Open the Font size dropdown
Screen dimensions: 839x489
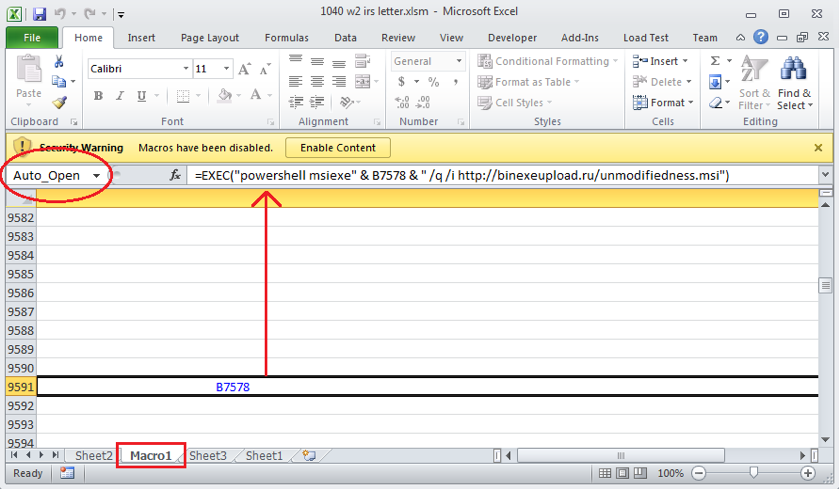point(226,68)
